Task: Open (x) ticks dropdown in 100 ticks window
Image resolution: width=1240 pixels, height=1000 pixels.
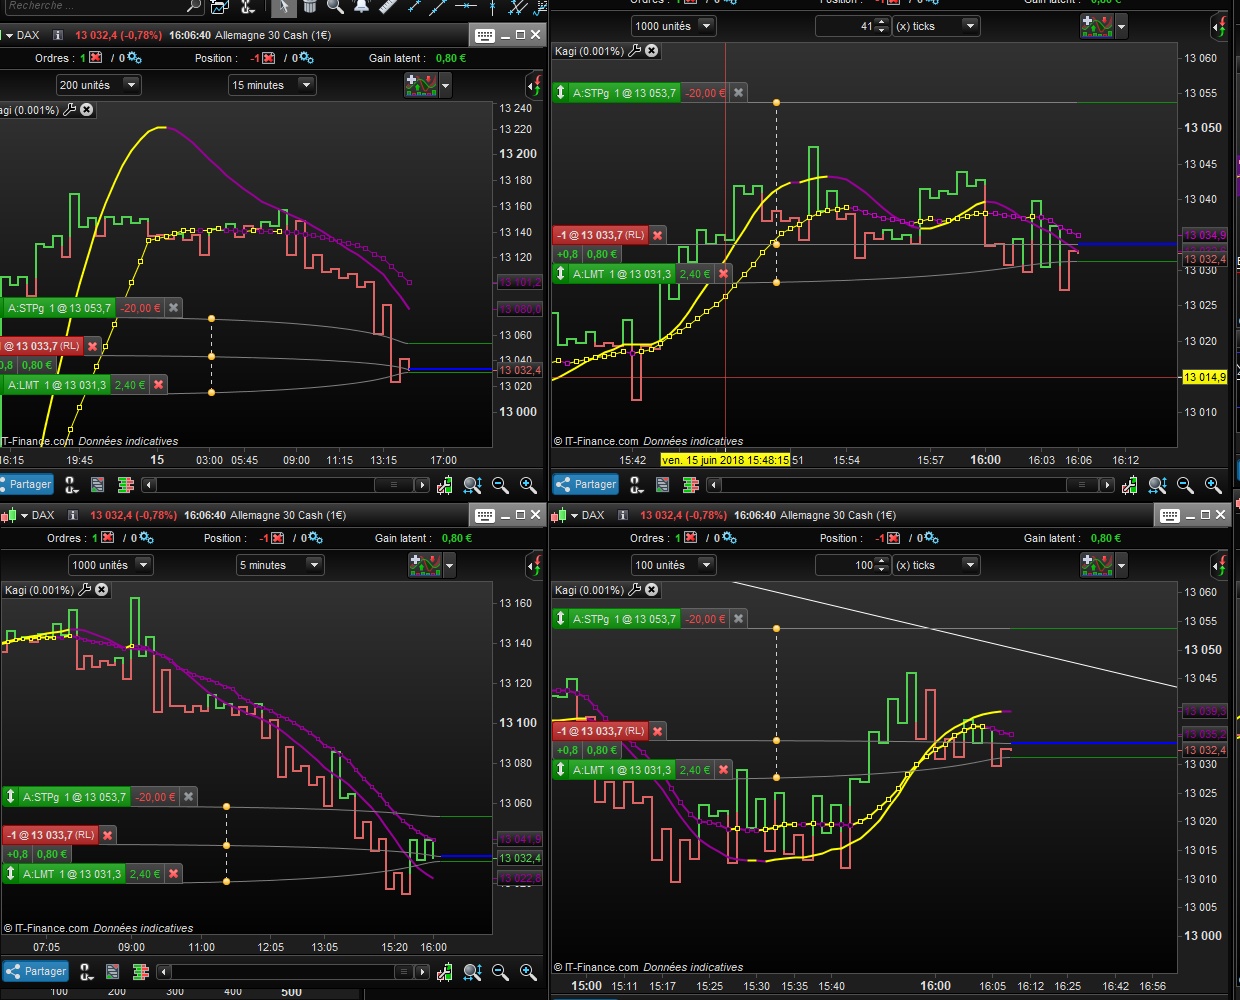Action: pyautogui.click(x=936, y=565)
